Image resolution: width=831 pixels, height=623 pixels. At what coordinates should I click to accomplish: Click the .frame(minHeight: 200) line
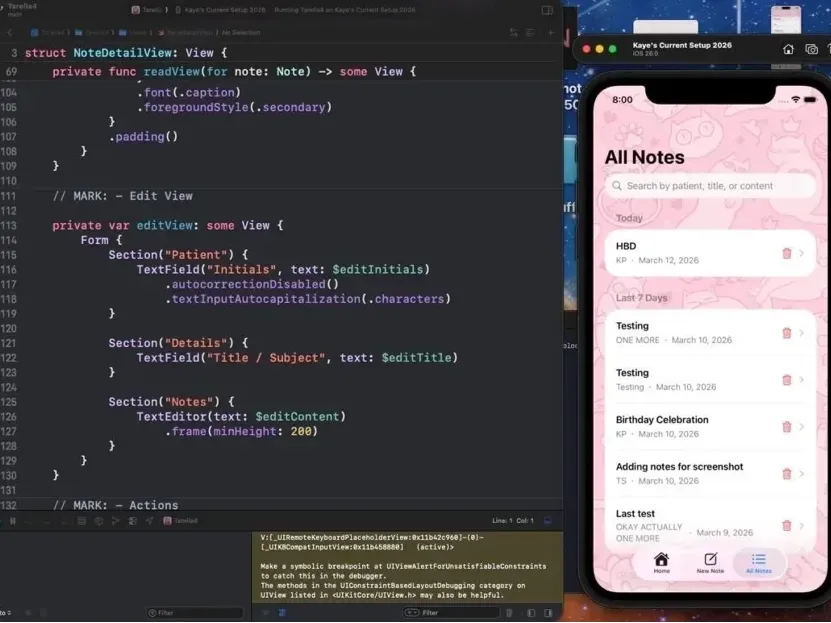[241, 432]
